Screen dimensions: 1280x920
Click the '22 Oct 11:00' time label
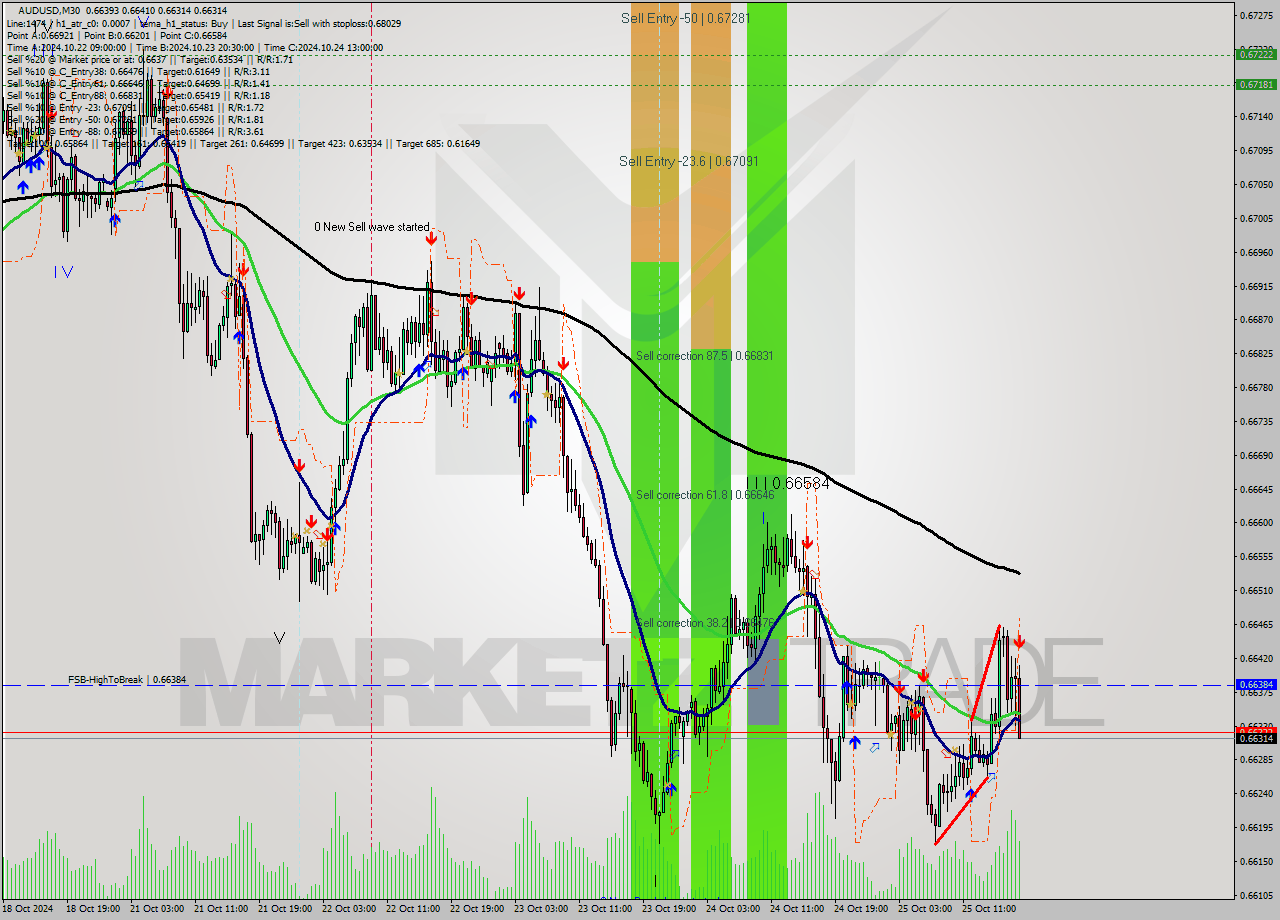pos(413,909)
